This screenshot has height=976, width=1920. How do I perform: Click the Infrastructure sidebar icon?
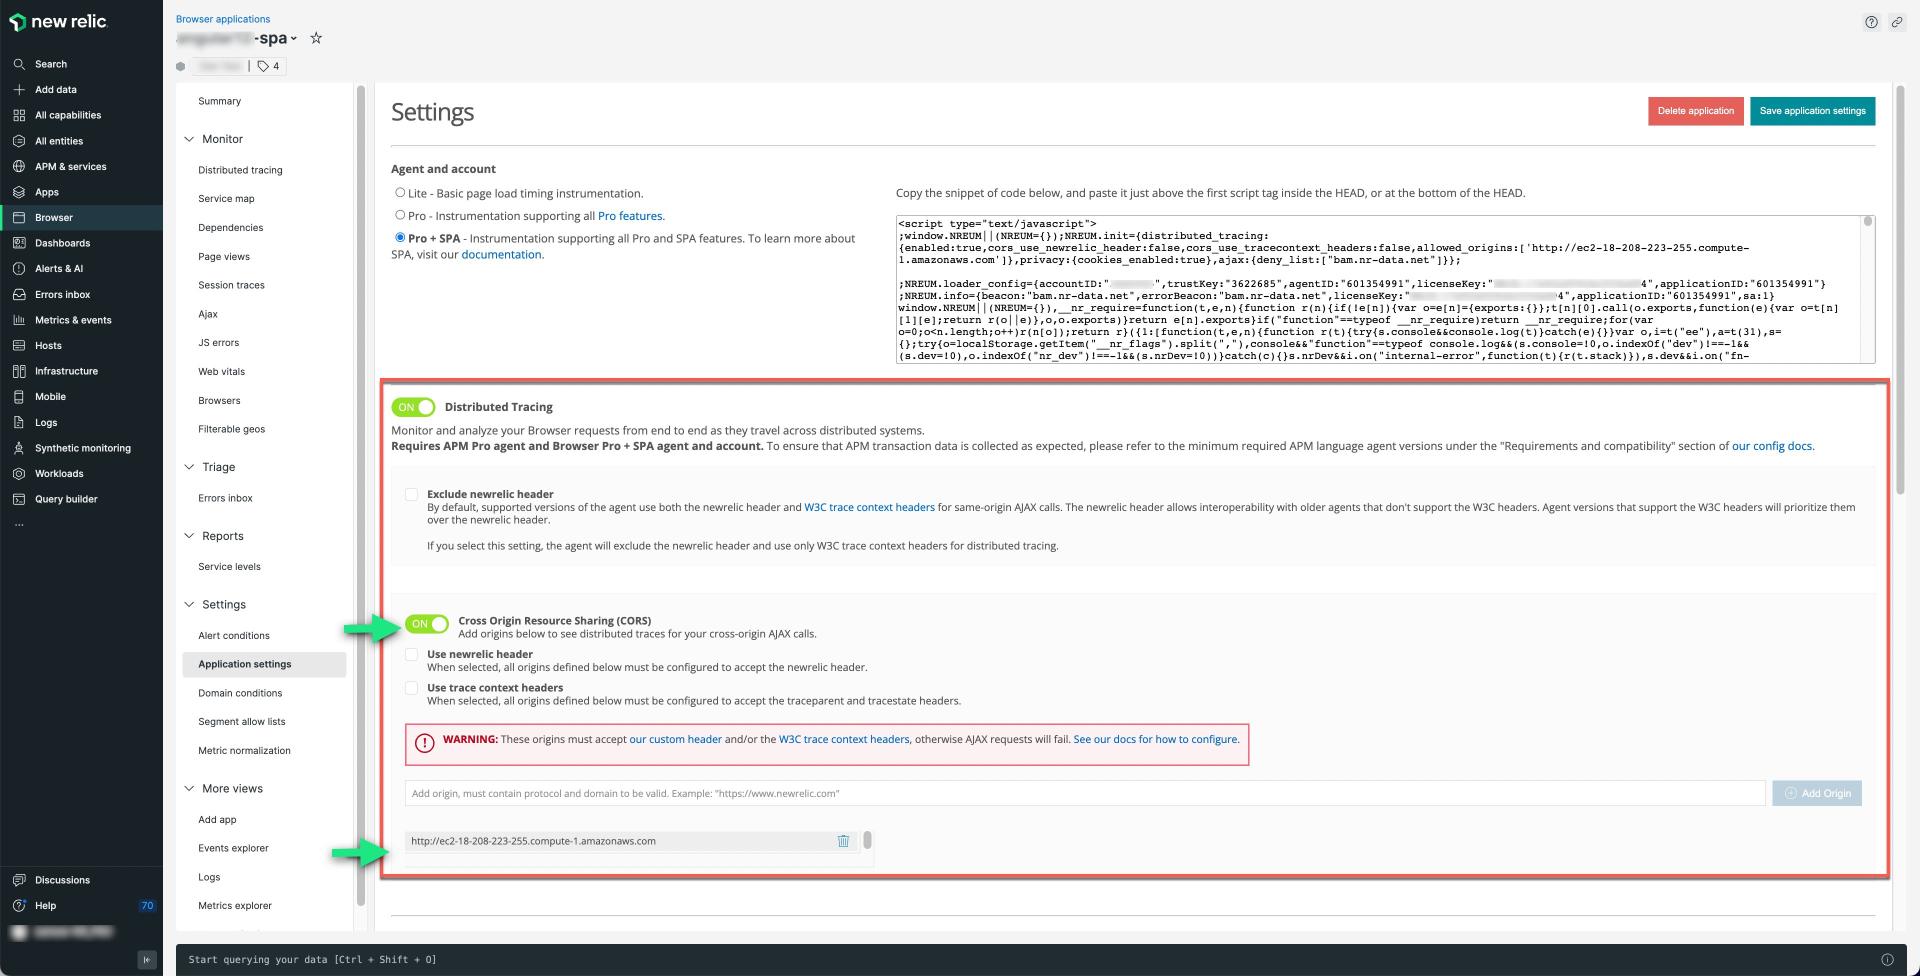coord(20,370)
